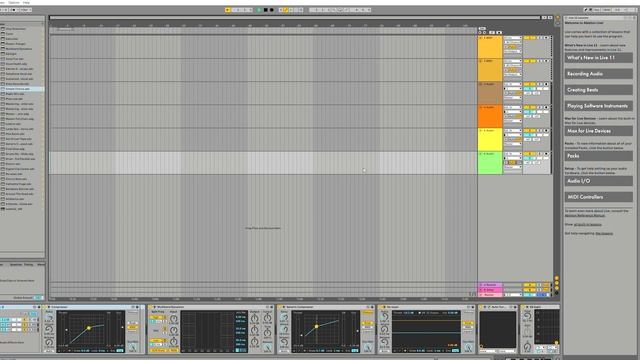This screenshot has height=360, width=640.
Task: Toggle the Multiband Dynamics device activator
Action: coord(151,307)
